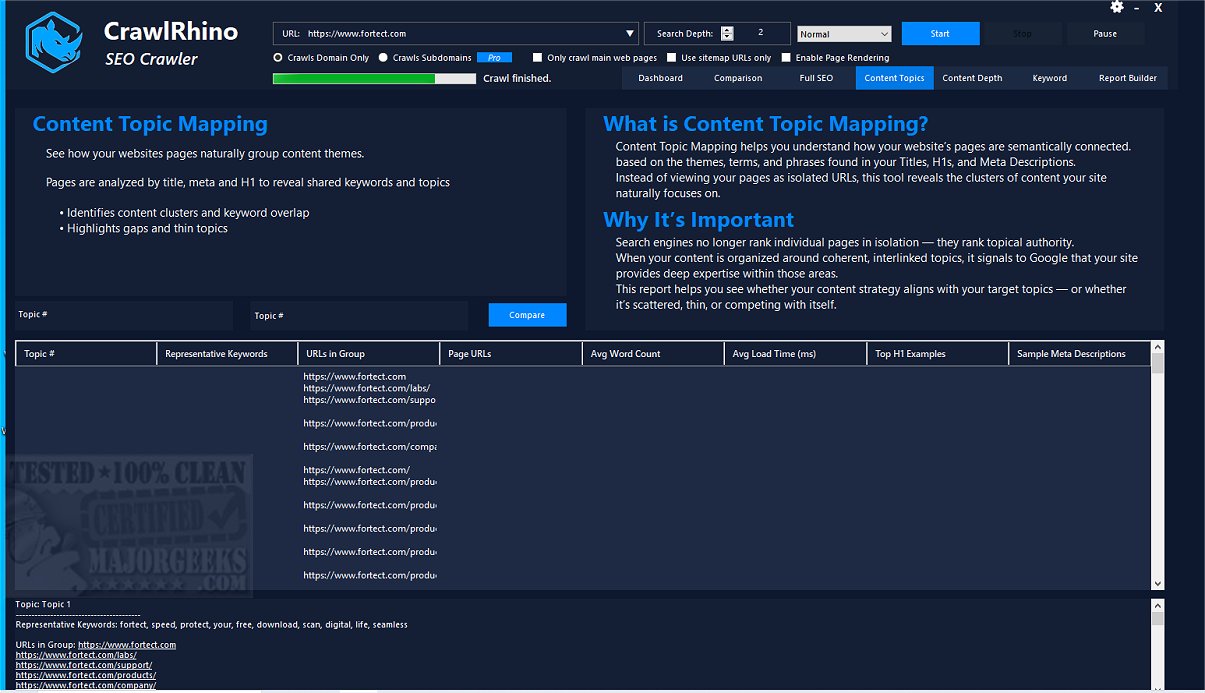Adjust Search Depth stepper arrows
Viewport: 1205px width, 693px height.
point(727,34)
